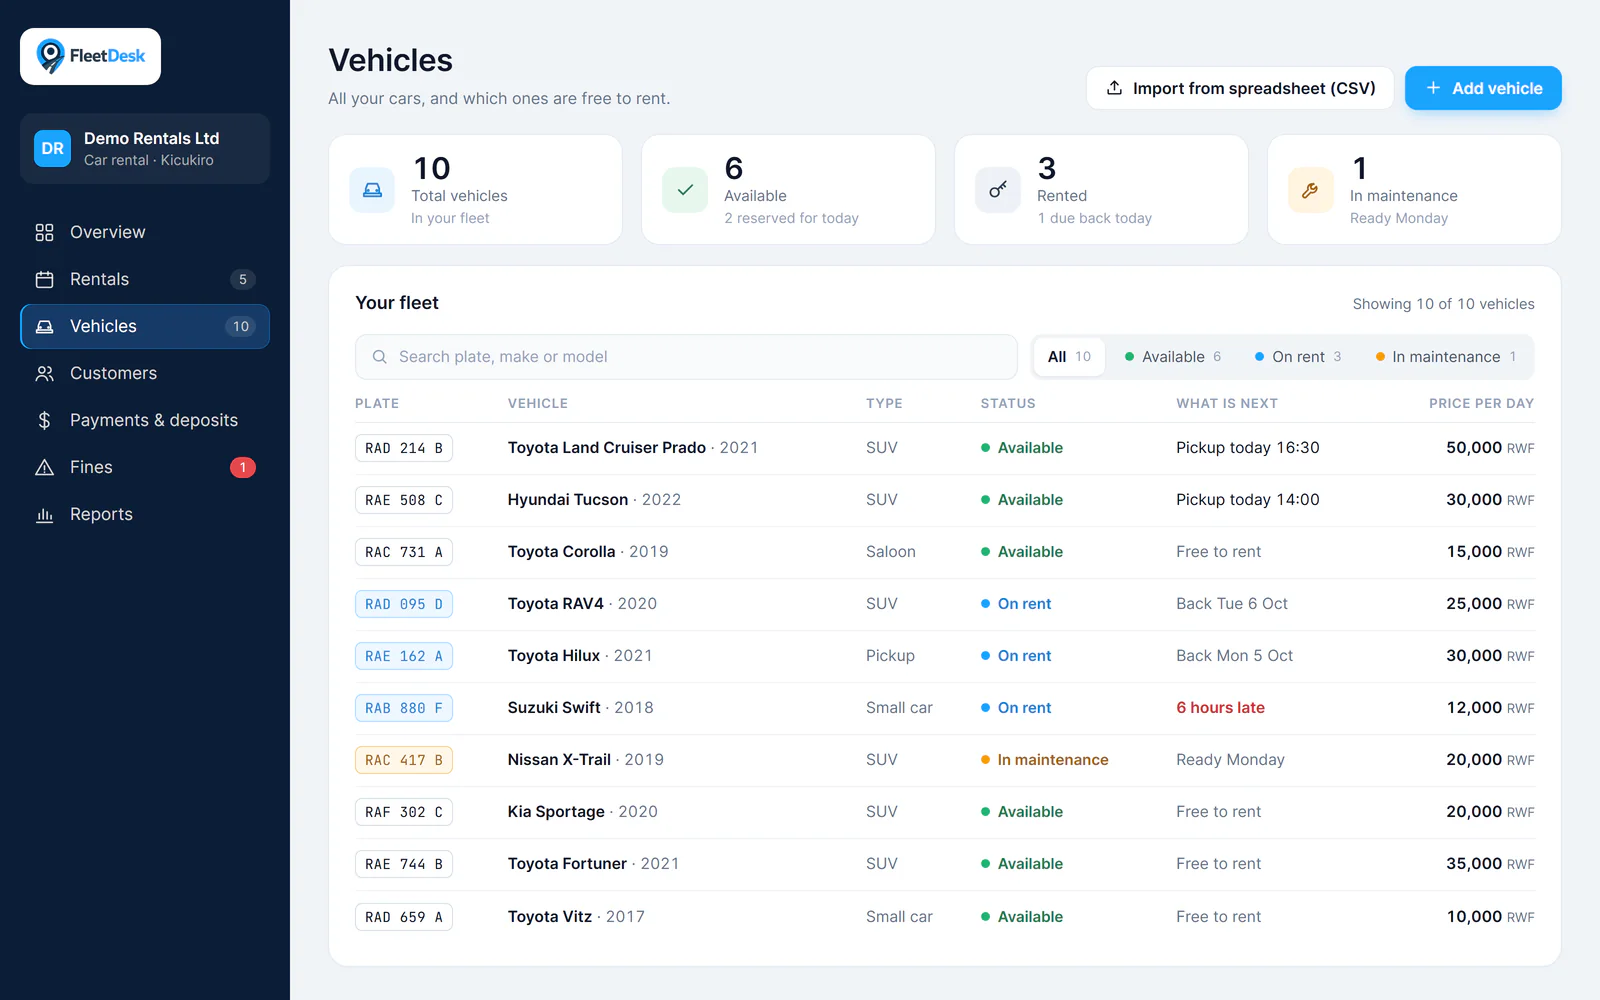
Task: Click the Reports bar chart icon
Action: 44,514
